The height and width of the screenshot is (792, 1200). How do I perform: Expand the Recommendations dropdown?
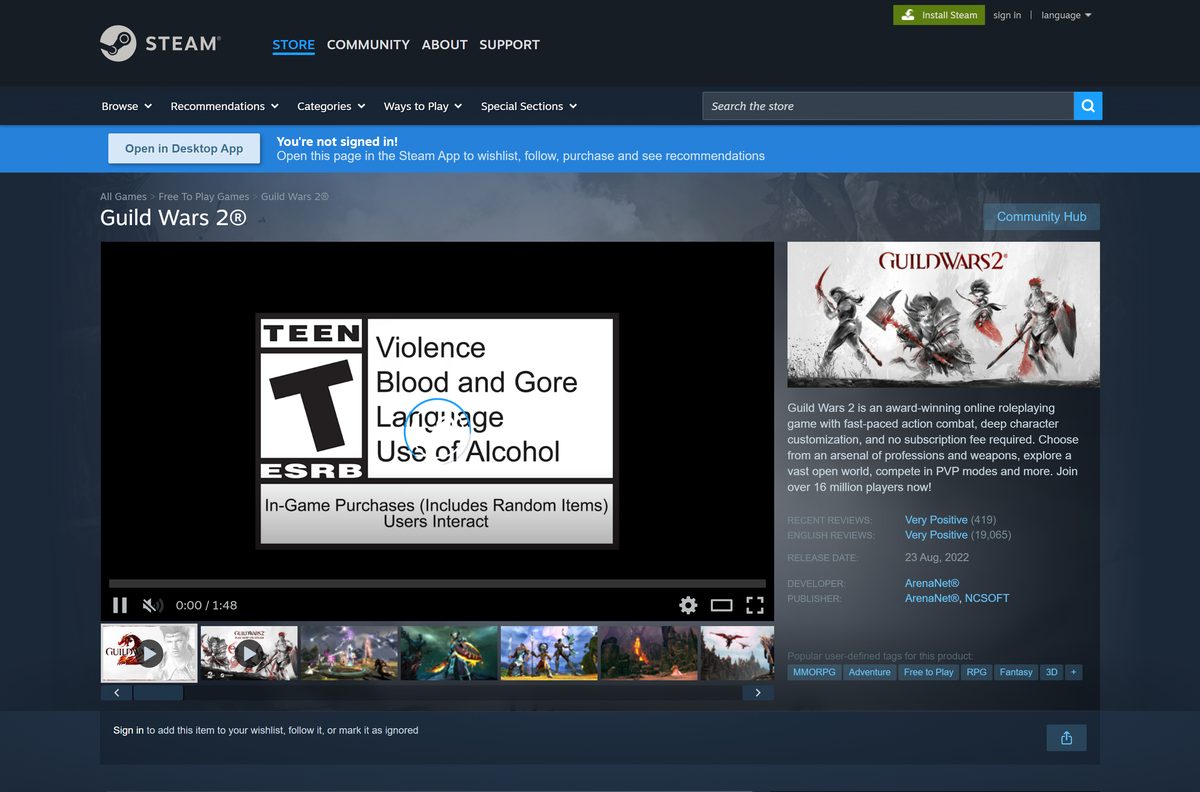tap(224, 106)
